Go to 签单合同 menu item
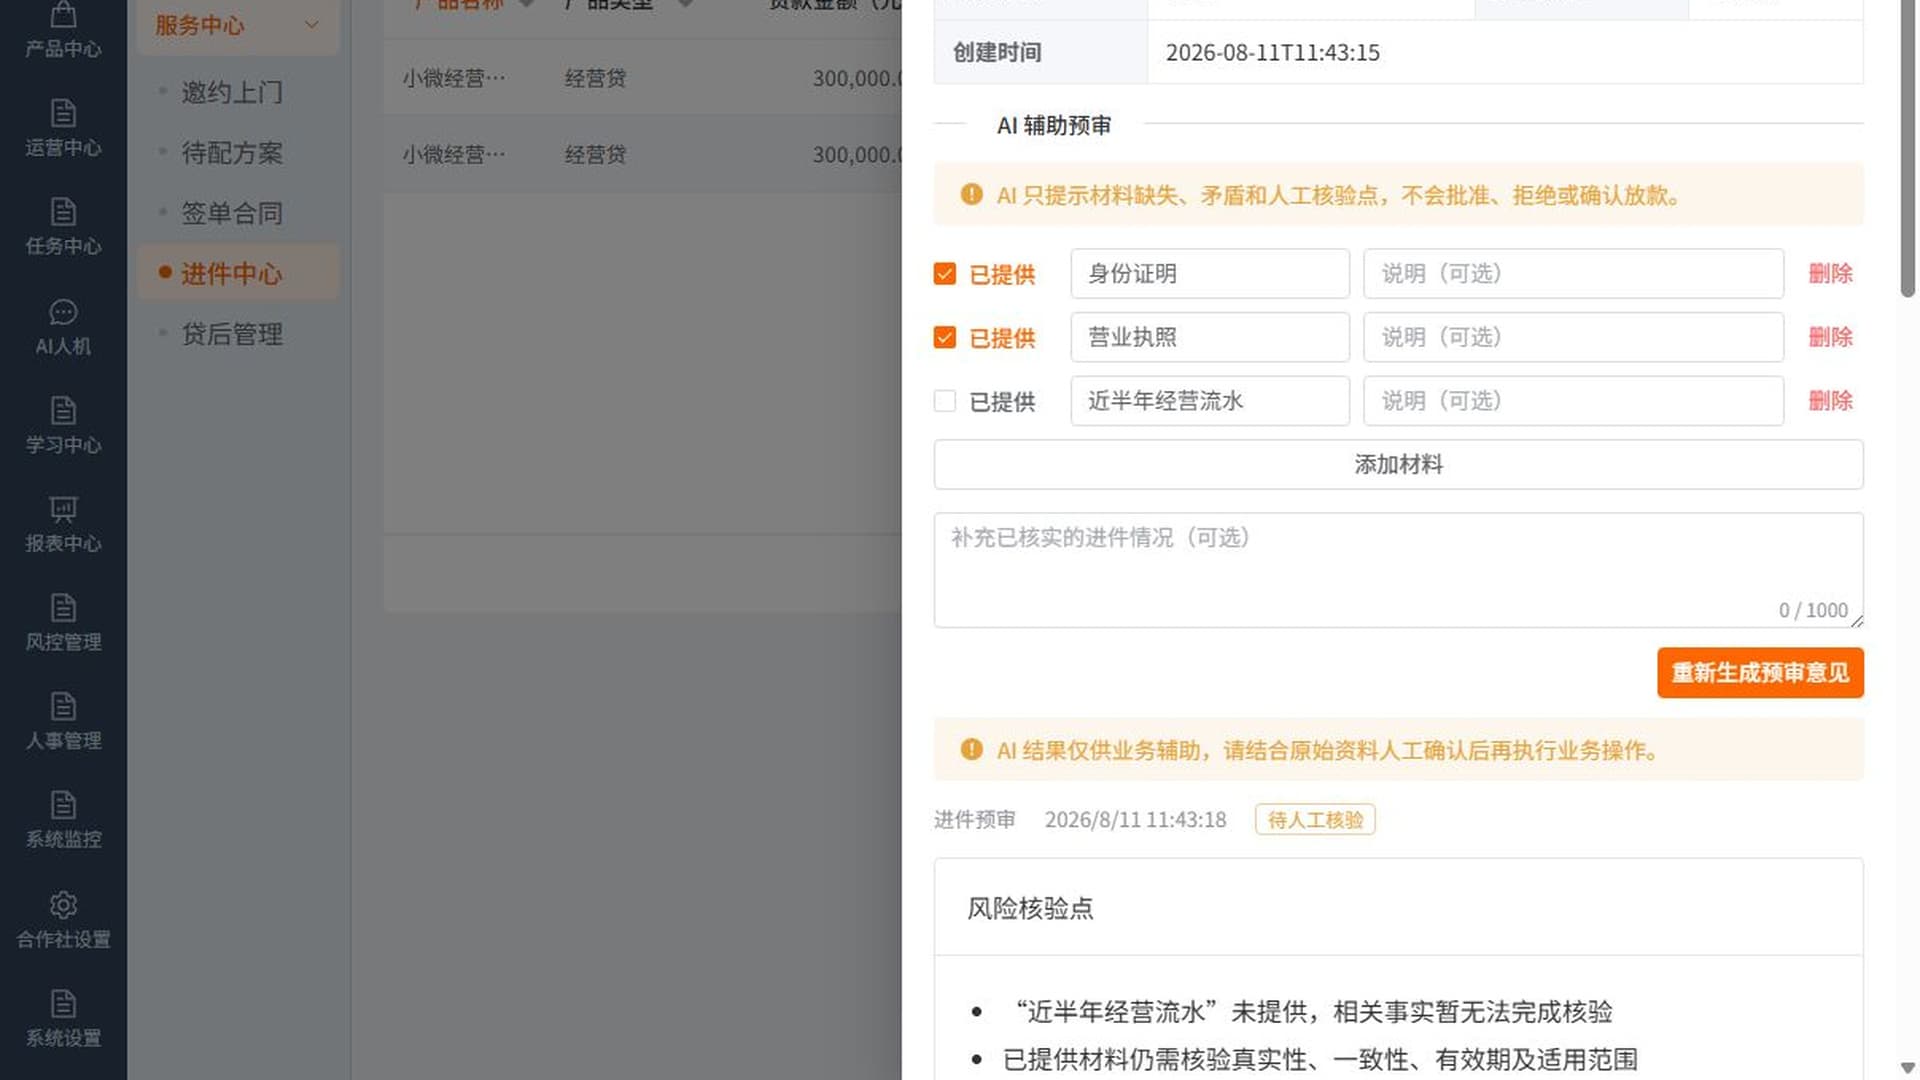Screen dimensions: 1920x1080 [232, 213]
